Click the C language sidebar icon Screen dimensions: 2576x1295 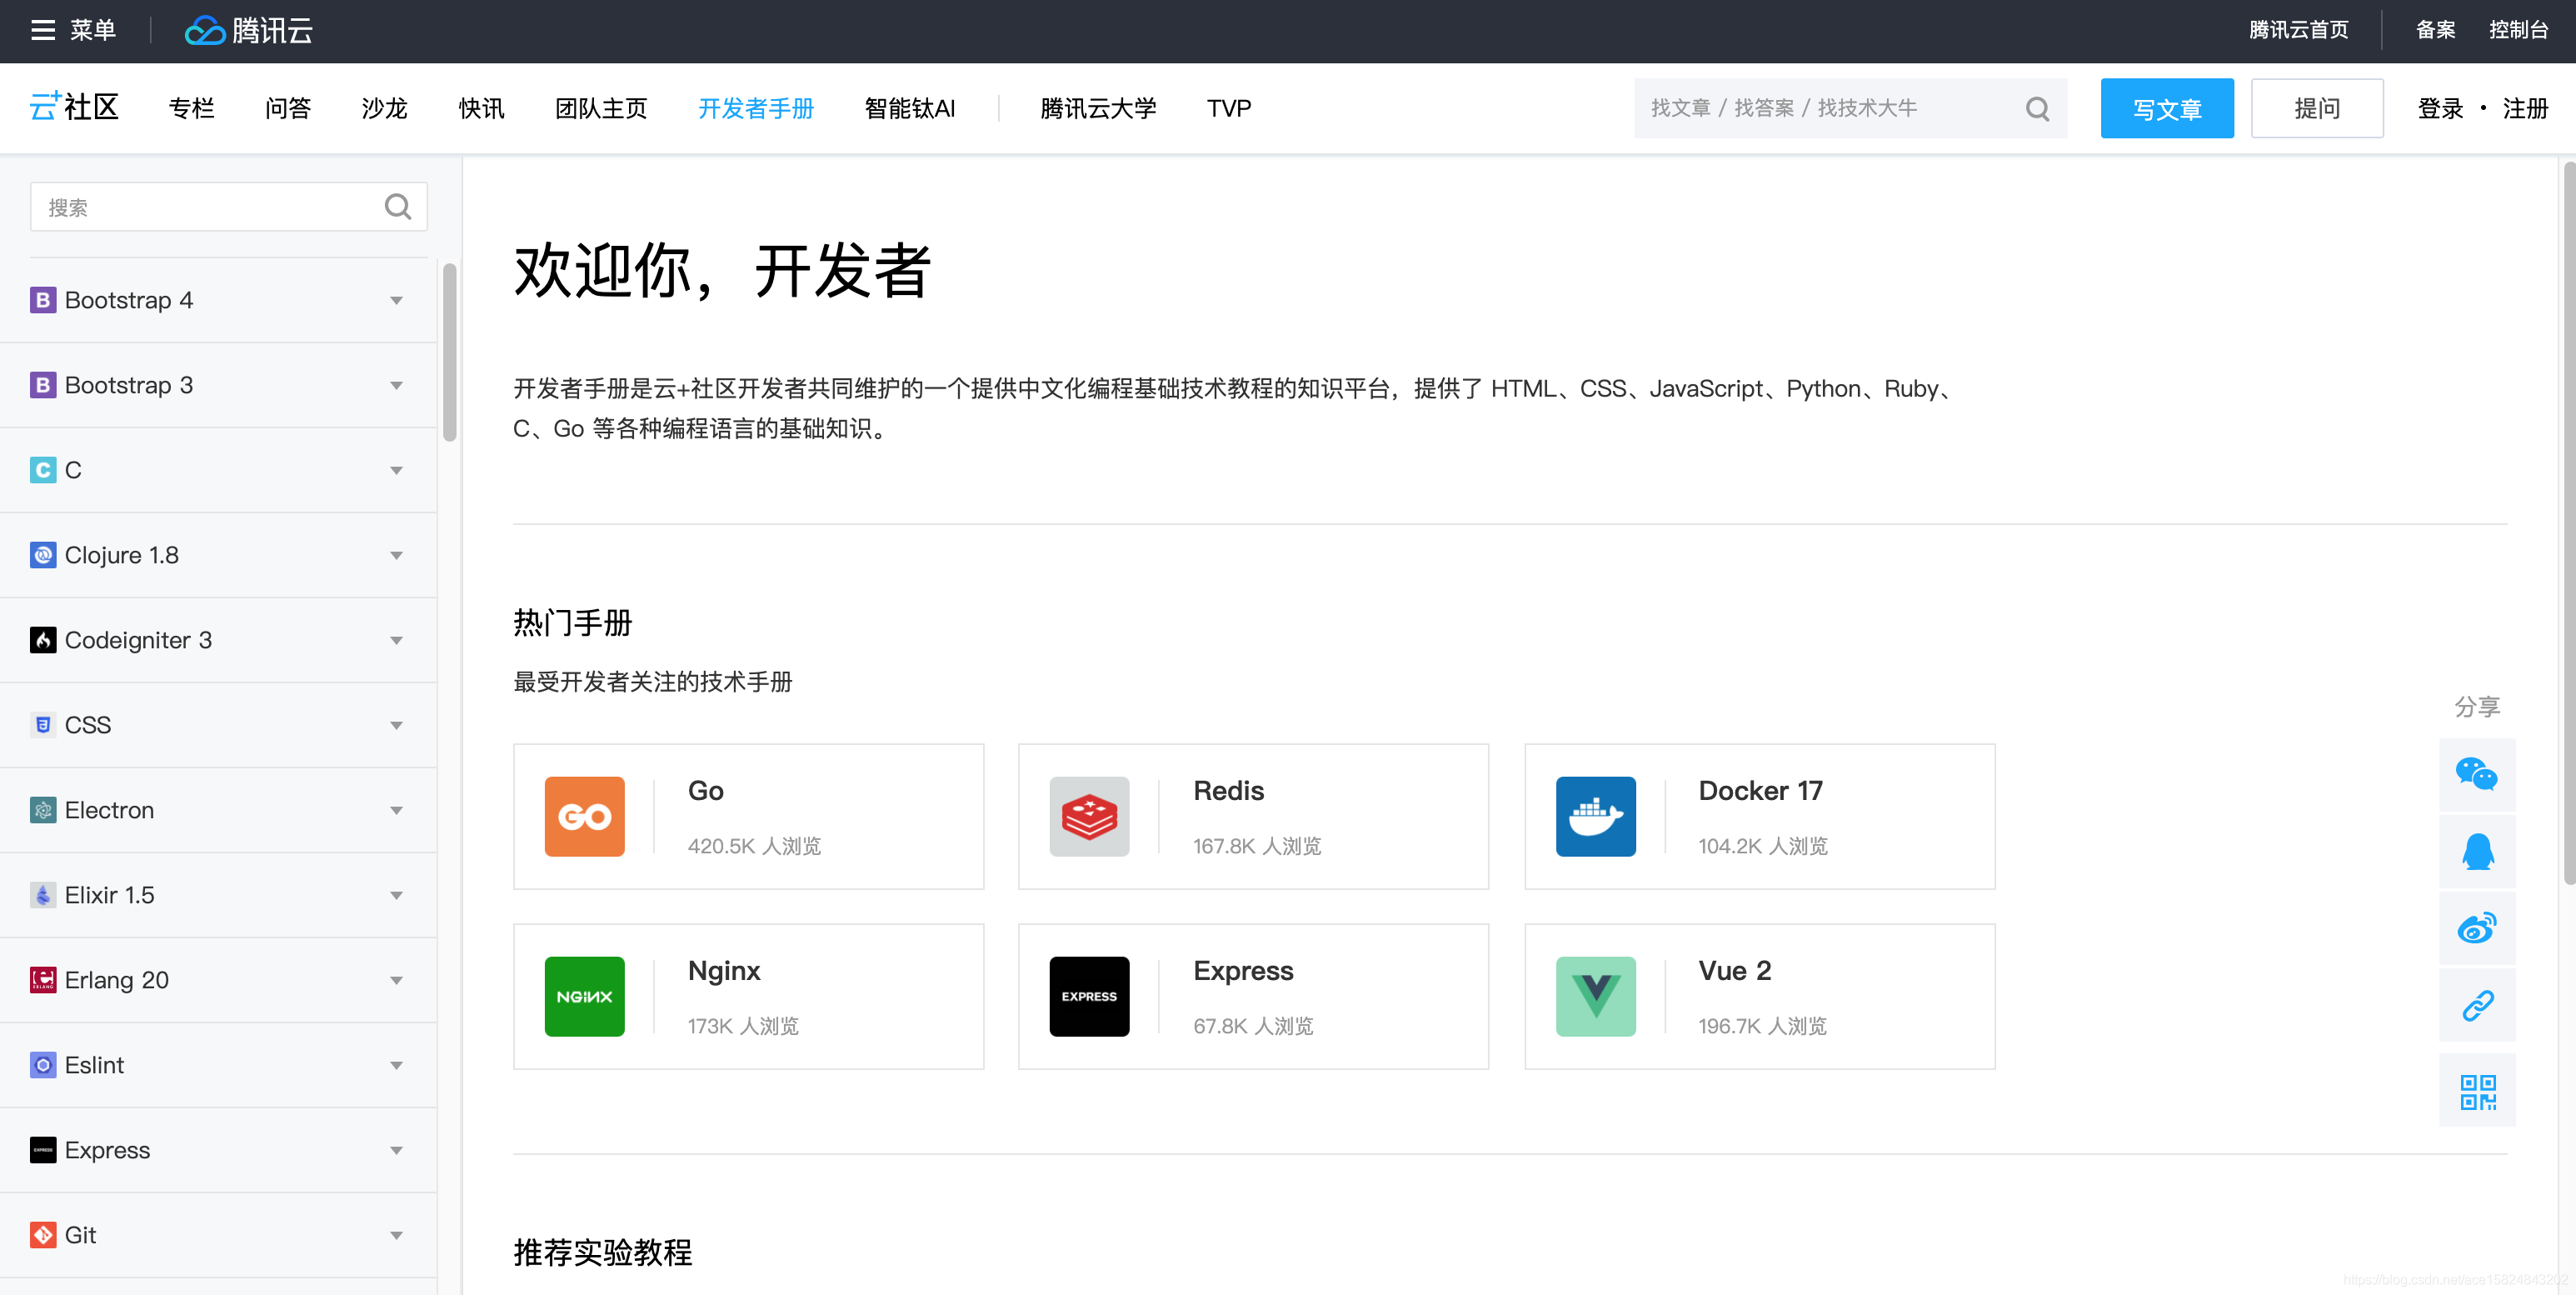[43, 470]
